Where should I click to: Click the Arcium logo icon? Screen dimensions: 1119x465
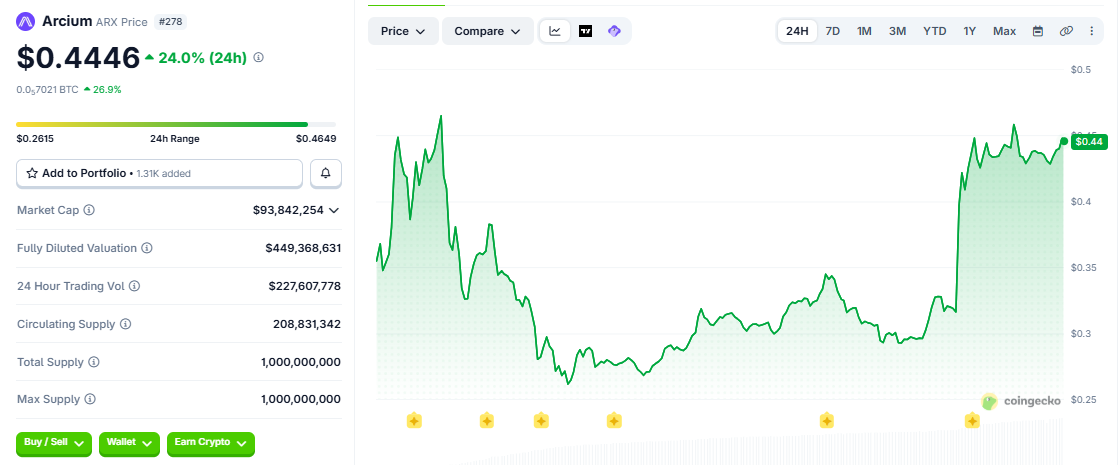(x=26, y=21)
